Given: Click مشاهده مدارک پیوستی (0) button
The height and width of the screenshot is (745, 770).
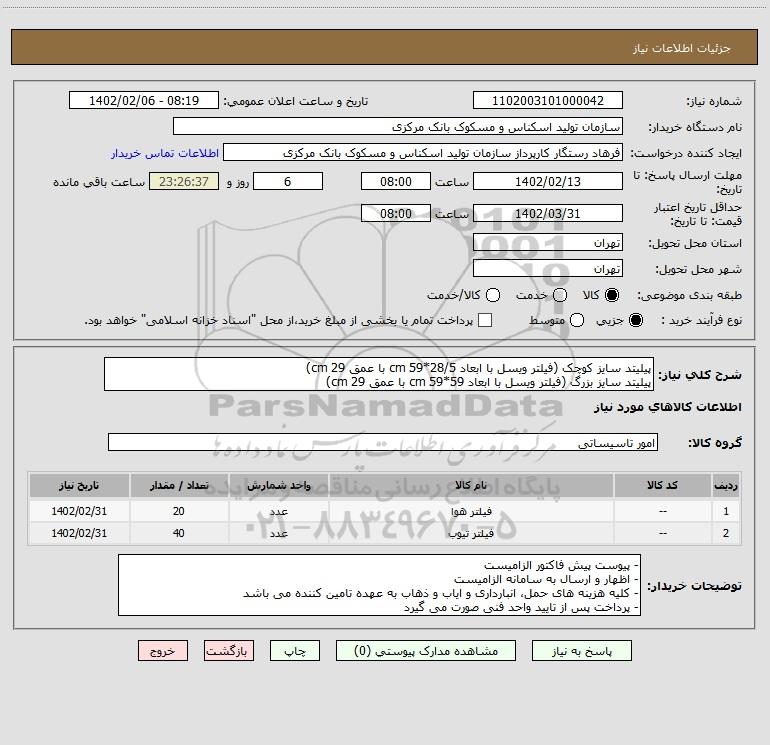Looking at the screenshot, I should (x=426, y=651).
